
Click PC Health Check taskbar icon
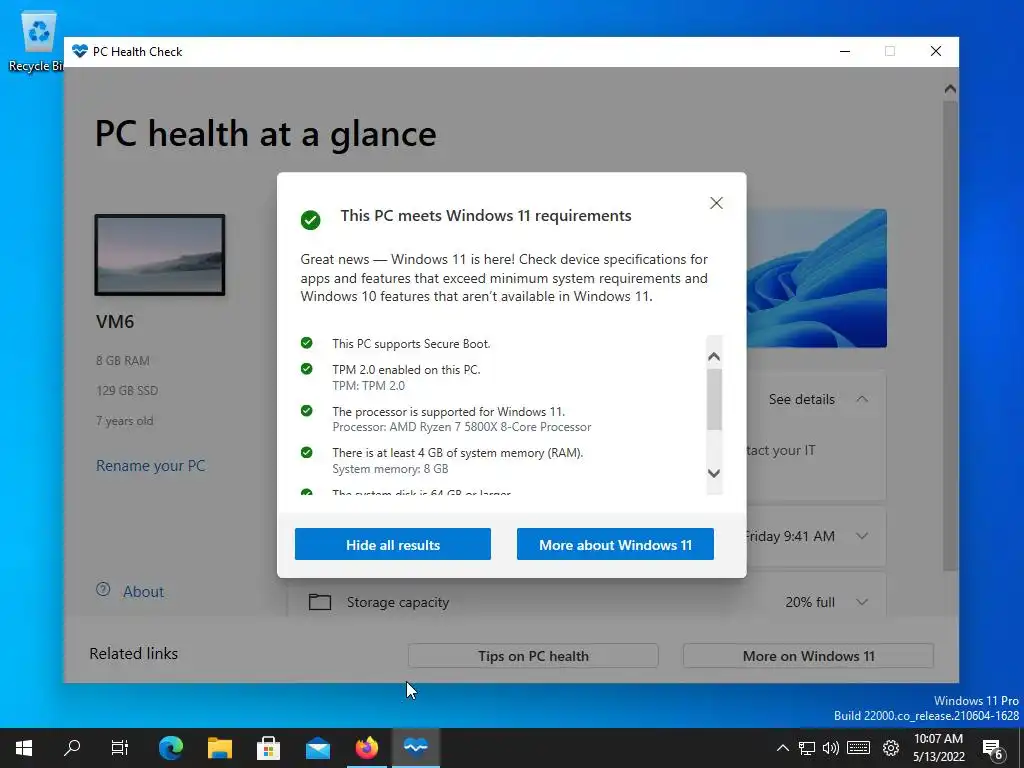click(416, 748)
